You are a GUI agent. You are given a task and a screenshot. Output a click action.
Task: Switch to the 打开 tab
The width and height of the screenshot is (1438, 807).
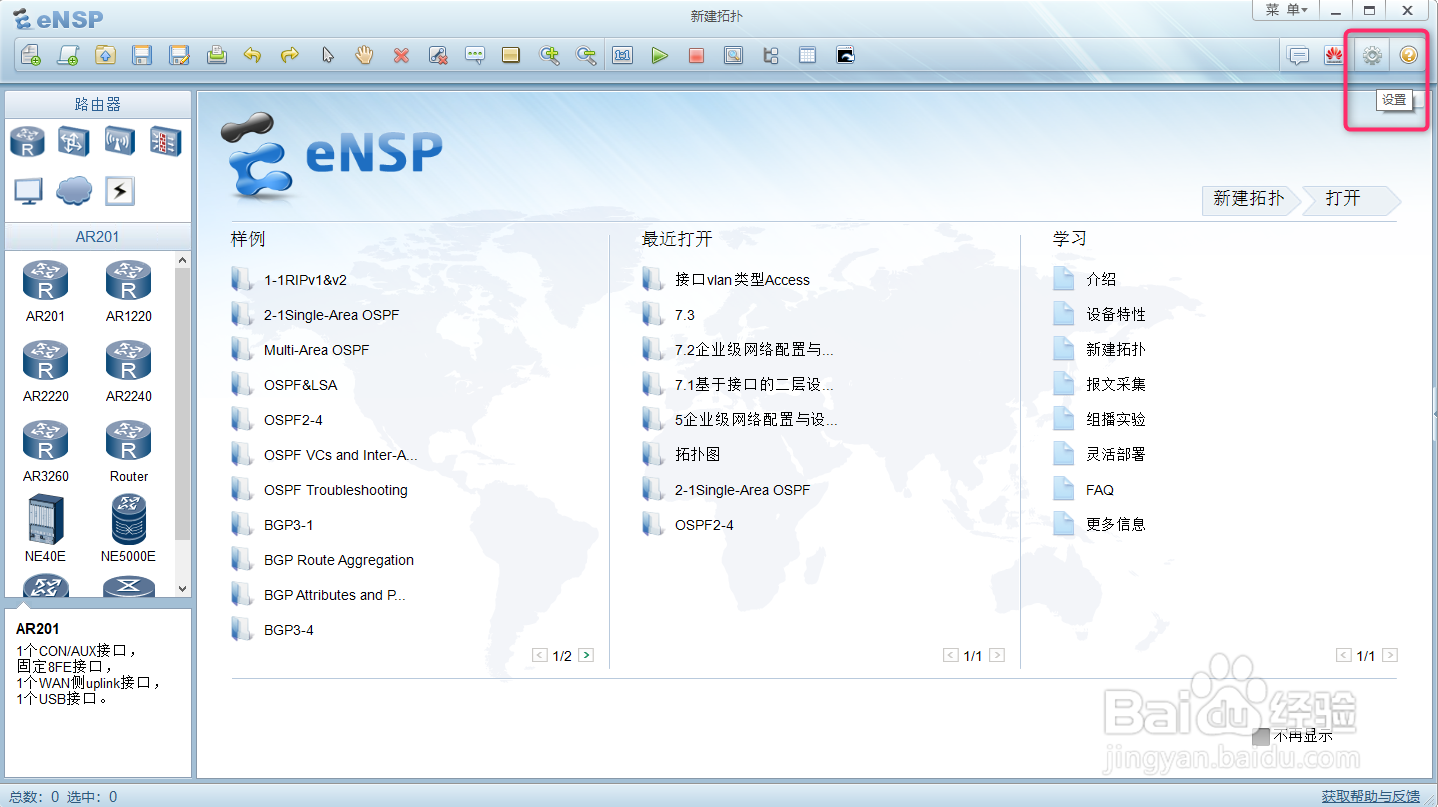[1343, 200]
